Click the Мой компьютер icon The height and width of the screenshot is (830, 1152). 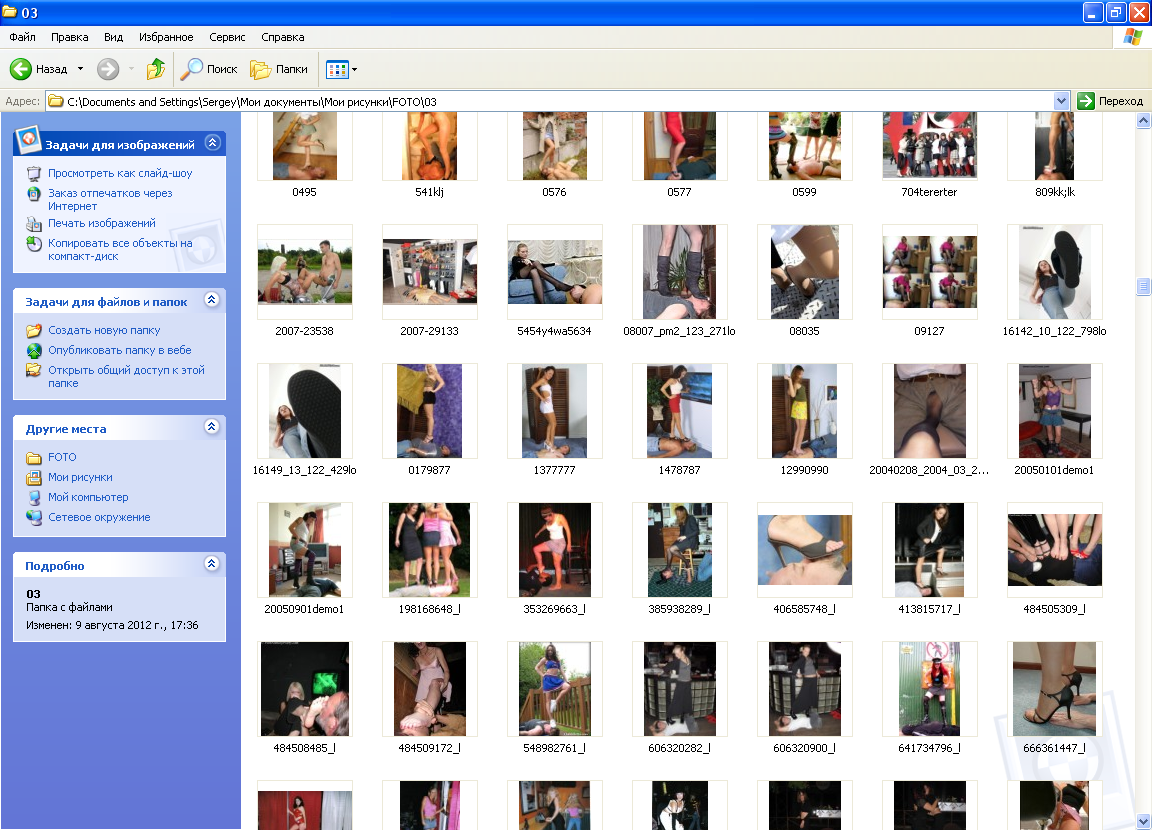(x=34, y=497)
